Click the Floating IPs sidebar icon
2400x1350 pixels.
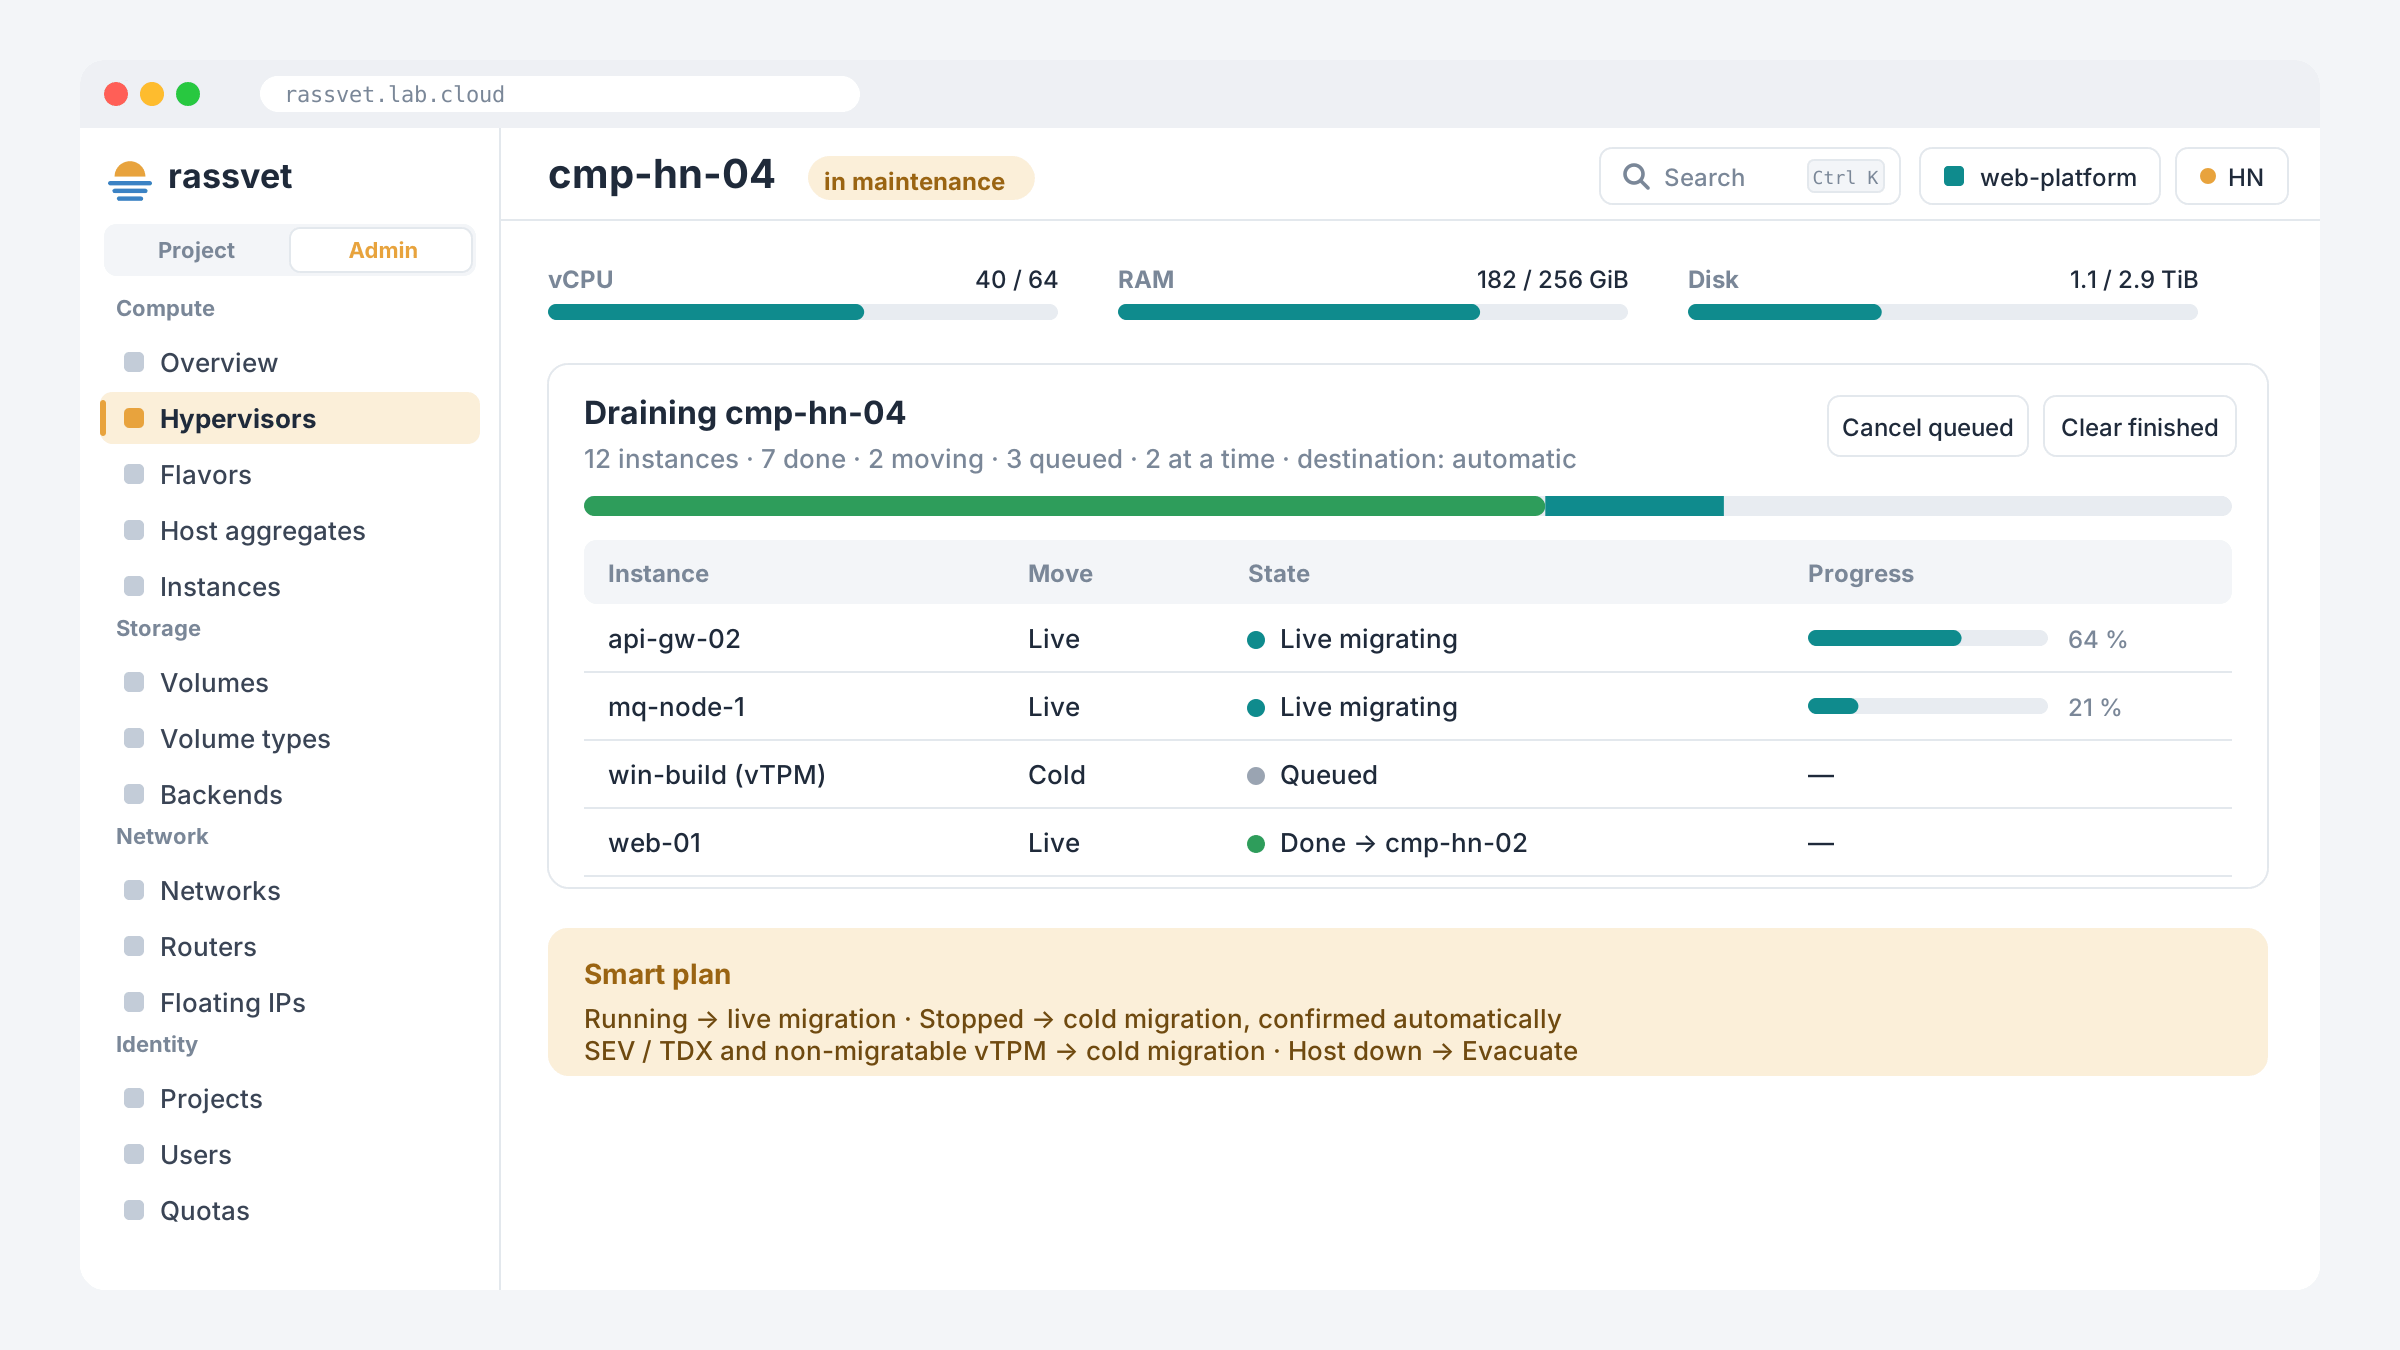tap(134, 1002)
